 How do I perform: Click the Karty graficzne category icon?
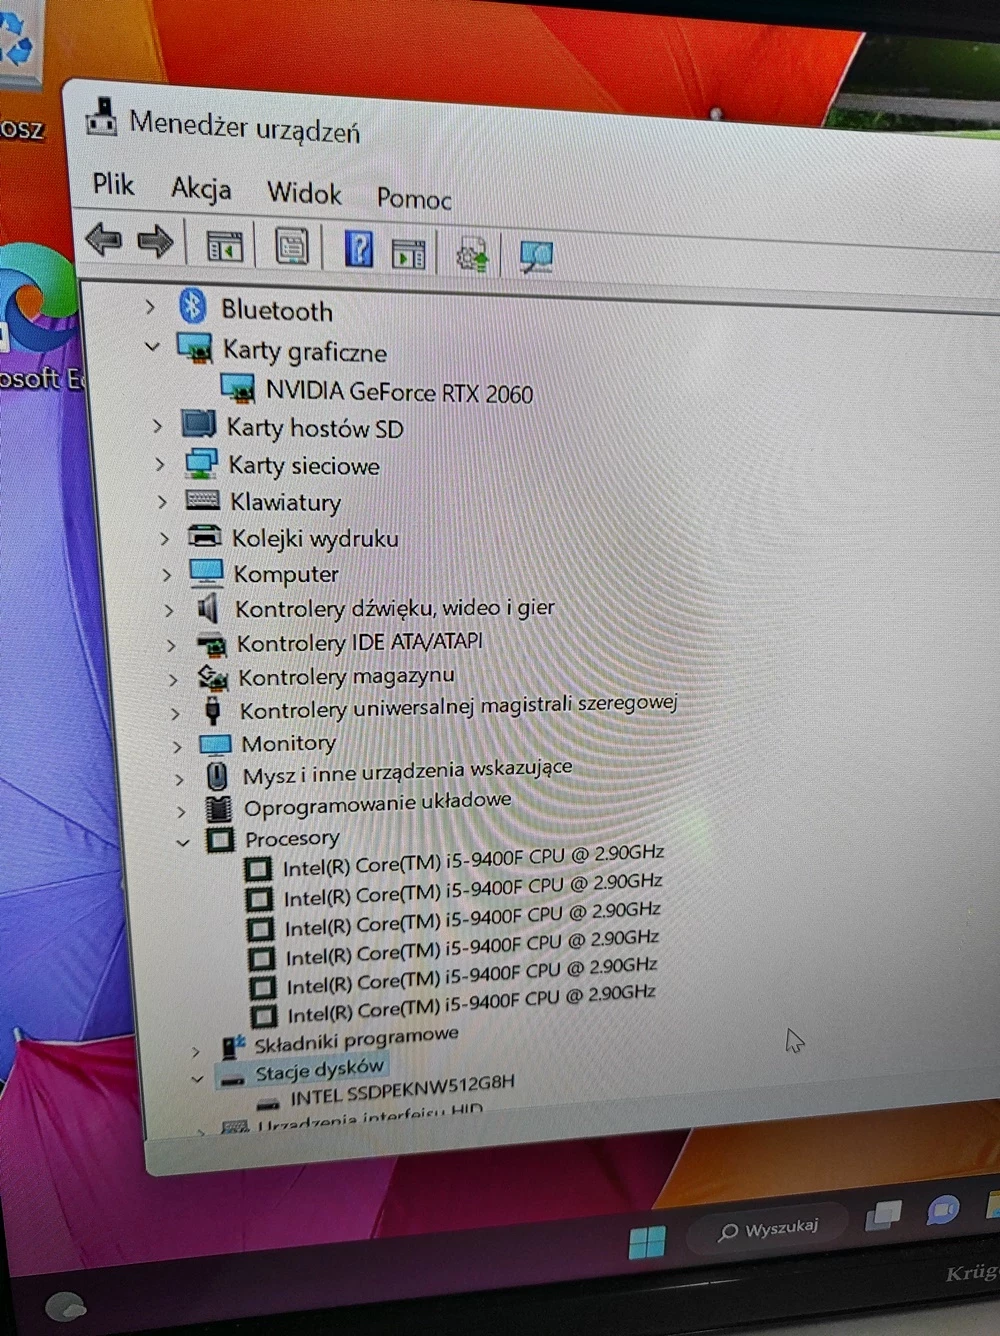(195, 348)
